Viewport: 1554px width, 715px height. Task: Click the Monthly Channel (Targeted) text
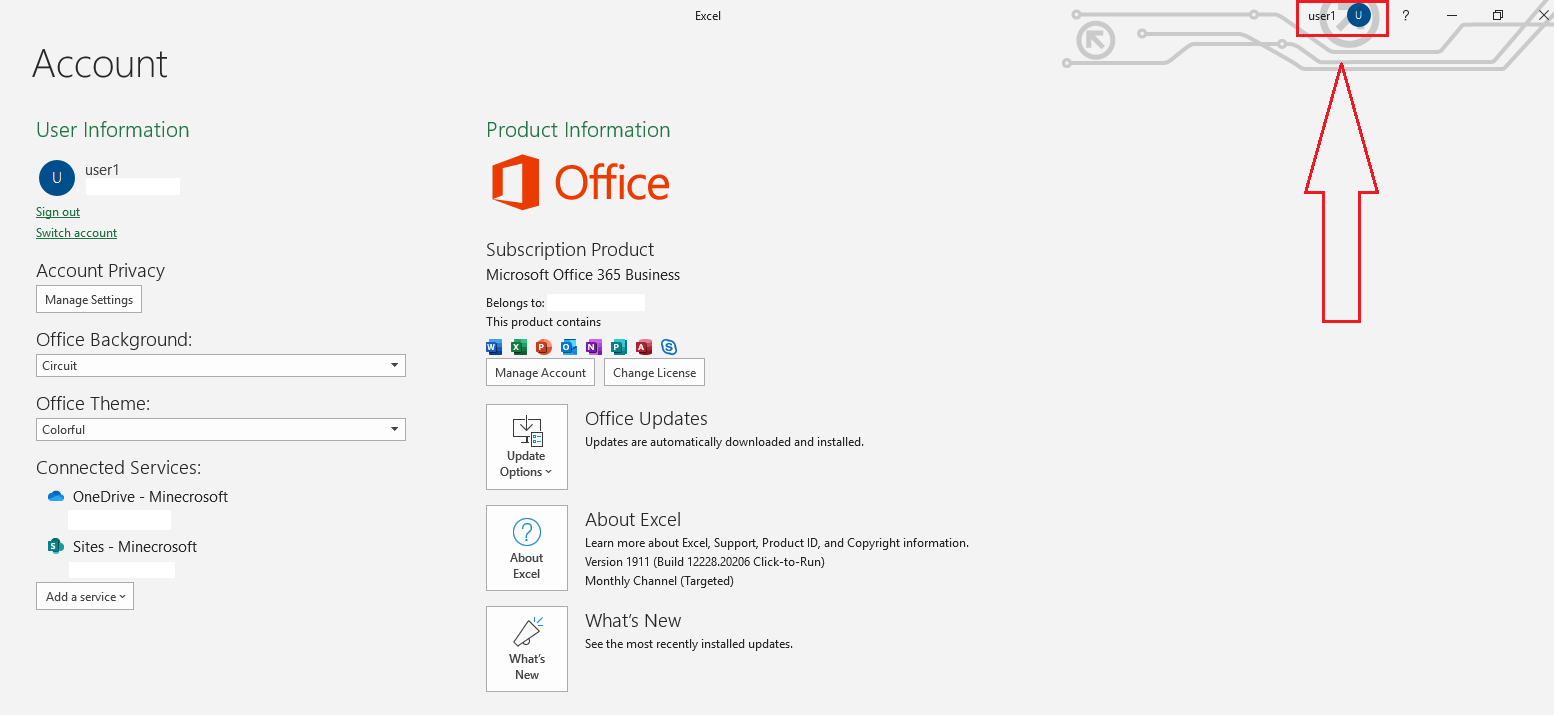point(659,581)
